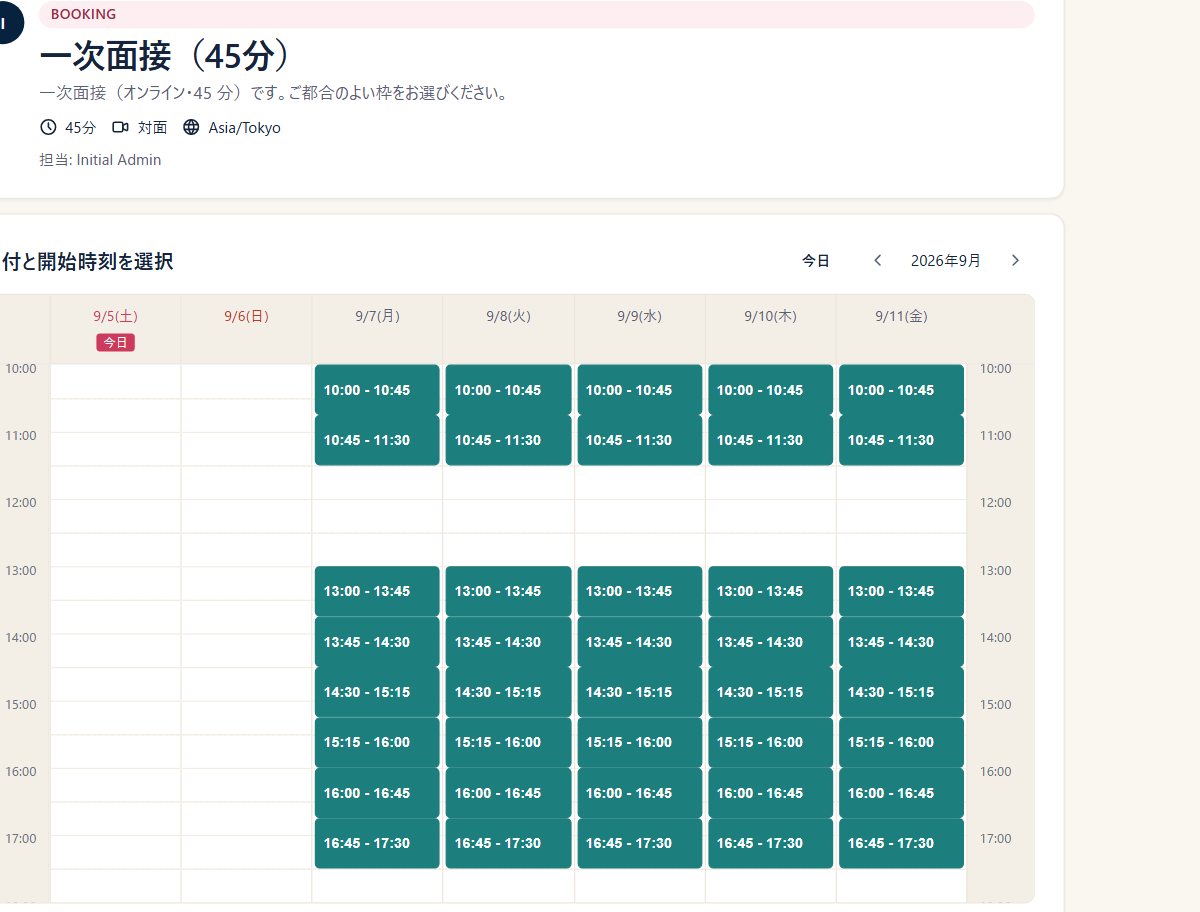Pick the 15:15 - 16:00 slot on 9/10(木)
The height and width of the screenshot is (912, 1200).
(771, 742)
